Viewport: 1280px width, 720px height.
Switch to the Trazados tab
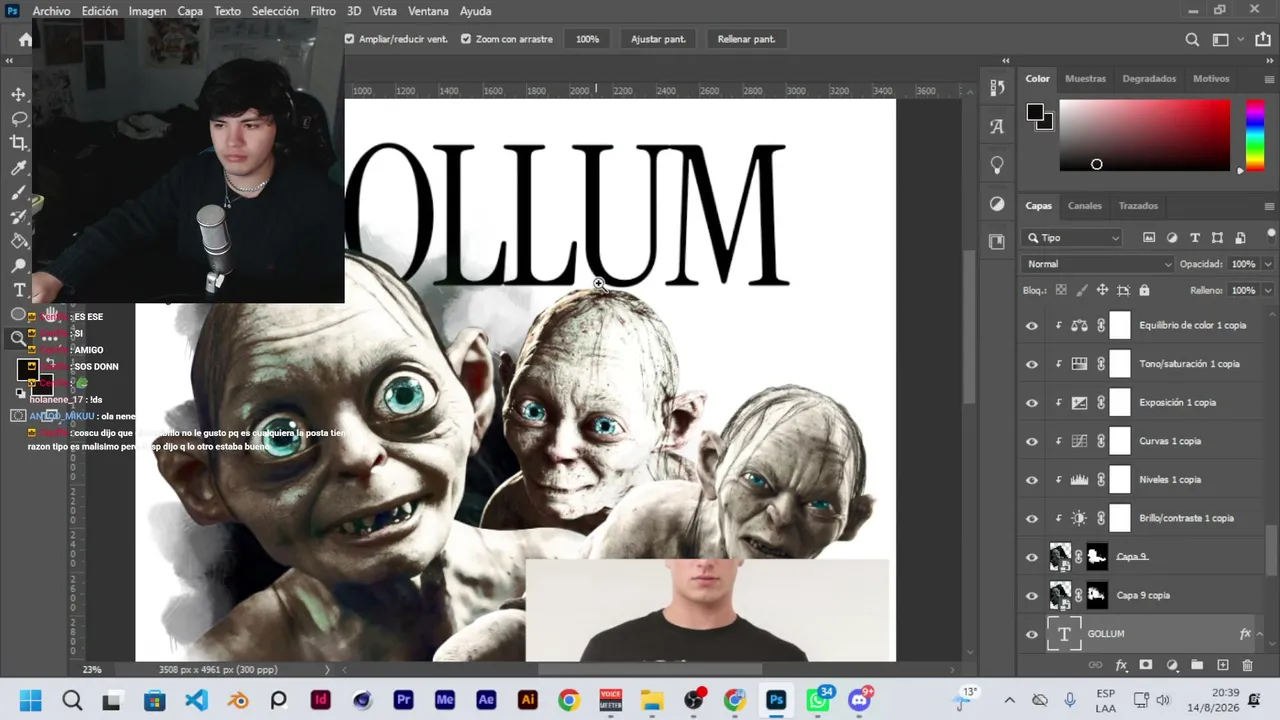tap(1138, 206)
